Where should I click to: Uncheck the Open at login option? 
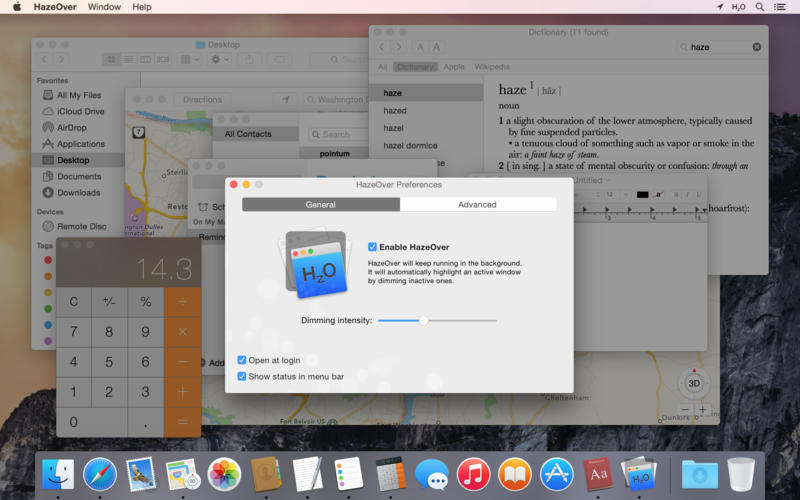242,360
